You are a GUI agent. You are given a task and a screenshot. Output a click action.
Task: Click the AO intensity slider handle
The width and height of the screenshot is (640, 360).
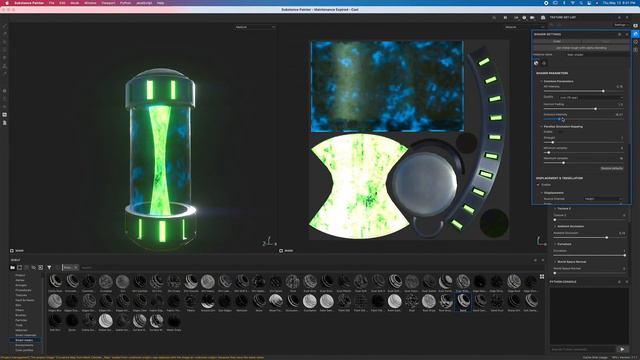(603, 91)
